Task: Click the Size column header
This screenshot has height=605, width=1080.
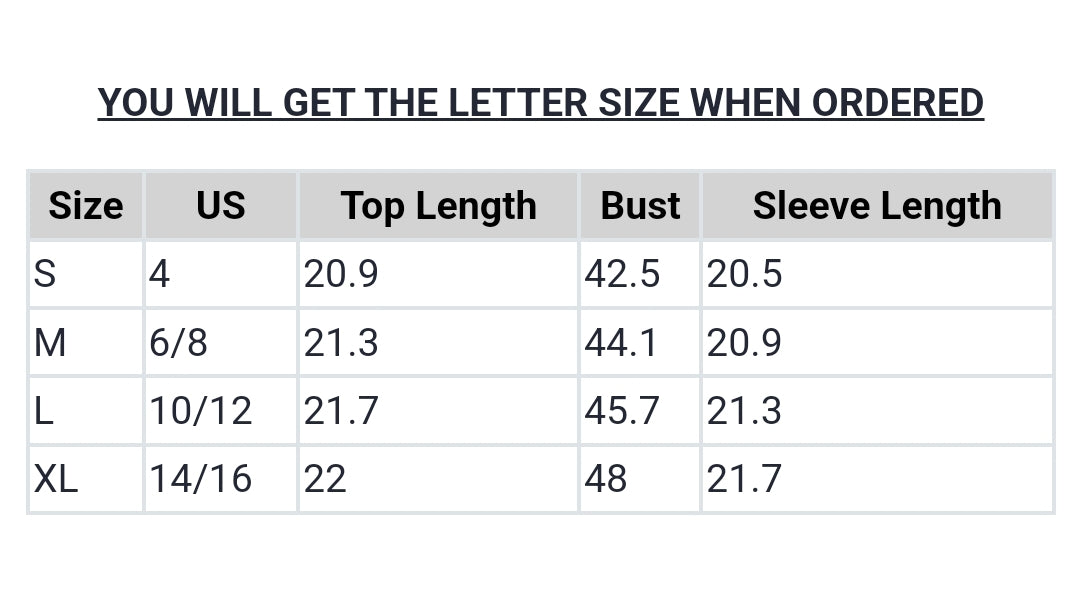Action: pos(86,206)
